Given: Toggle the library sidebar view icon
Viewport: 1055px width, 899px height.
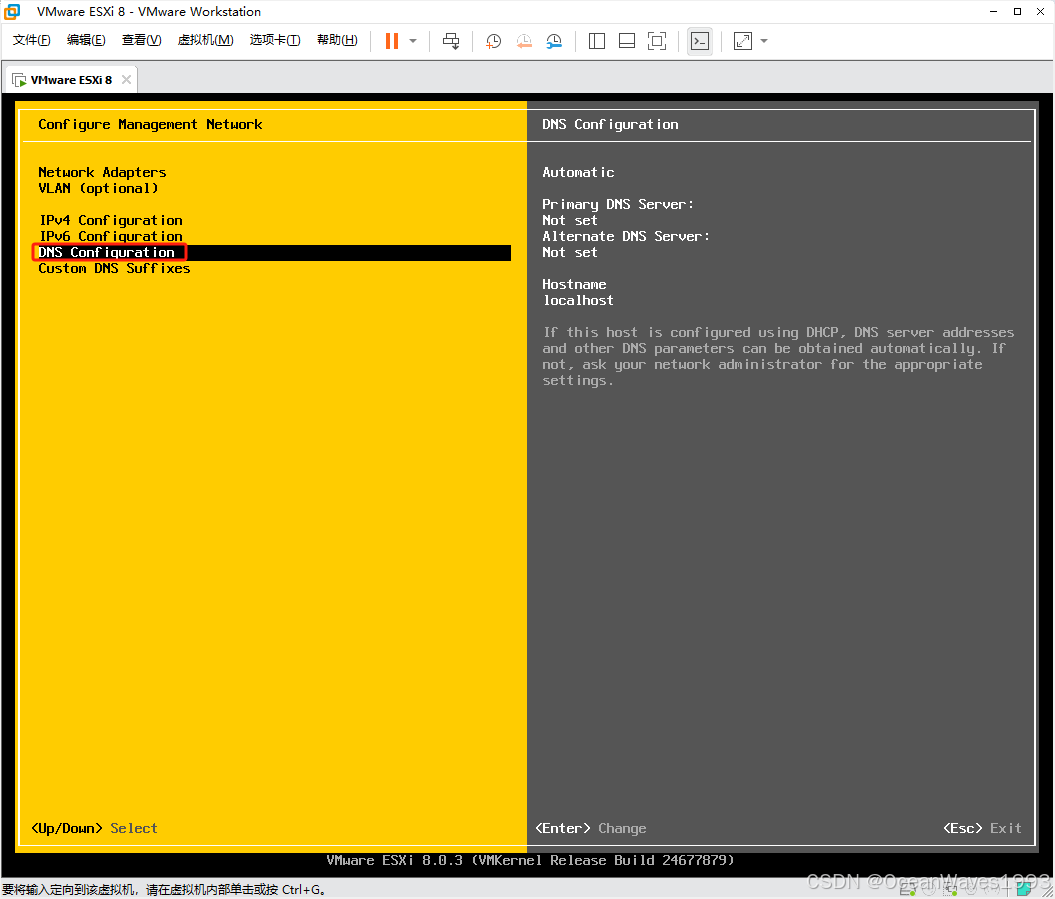Looking at the screenshot, I should point(596,41).
